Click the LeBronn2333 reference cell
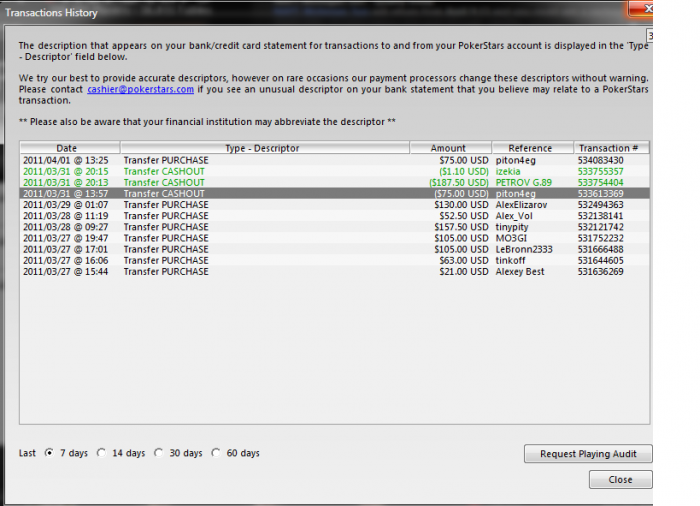700x506 pixels. coord(524,249)
